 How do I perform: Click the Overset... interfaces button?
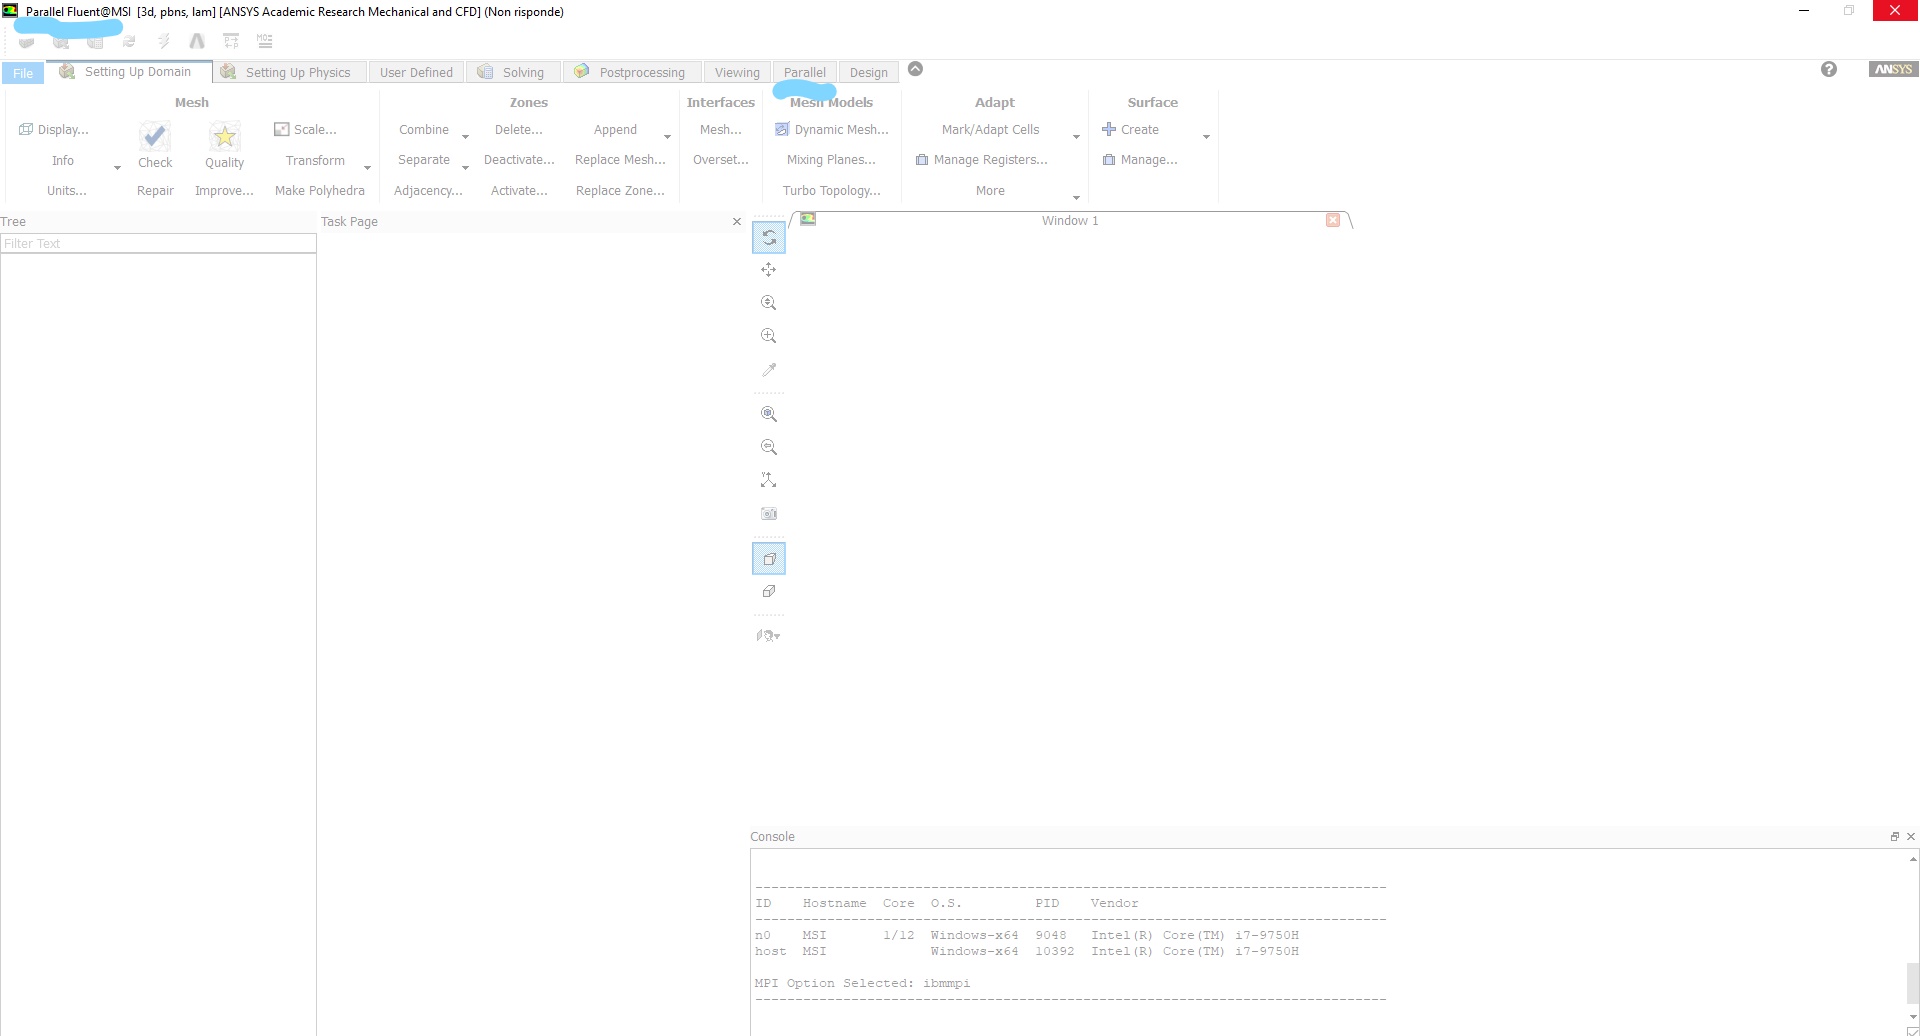(x=721, y=160)
